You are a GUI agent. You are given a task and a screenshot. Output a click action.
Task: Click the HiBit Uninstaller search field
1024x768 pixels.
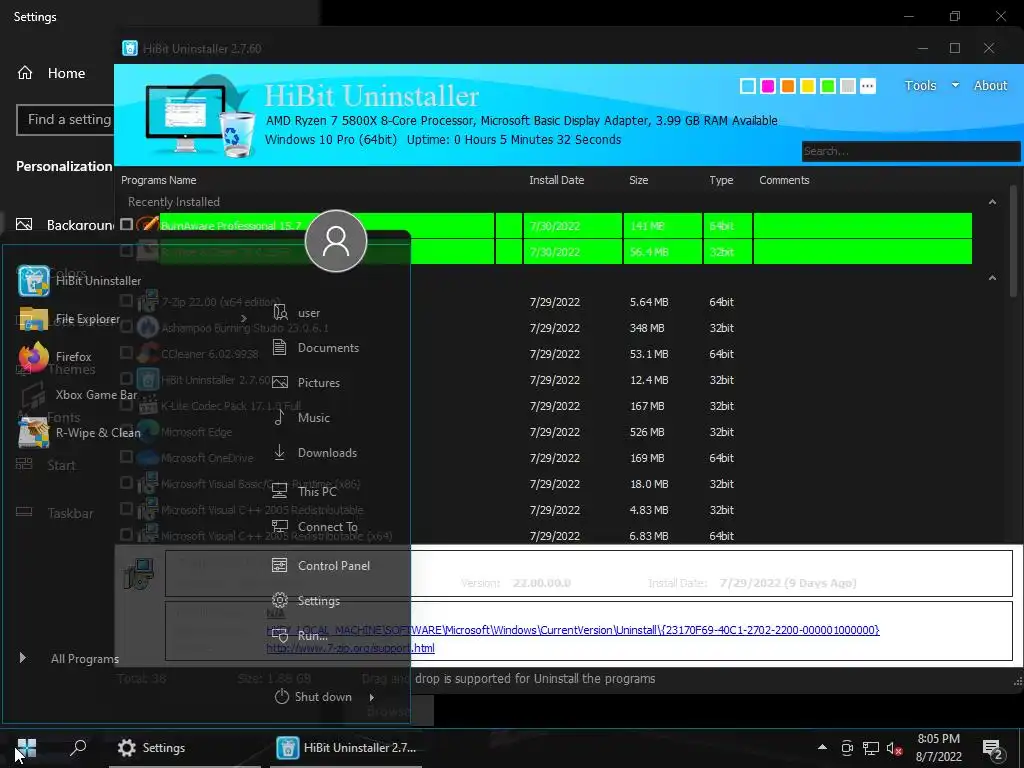(910, 151)
